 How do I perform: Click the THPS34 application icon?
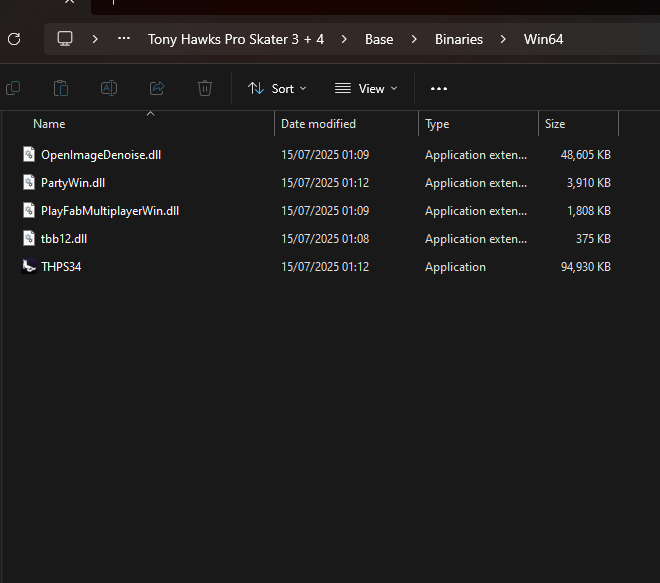(x=29, y=267)
